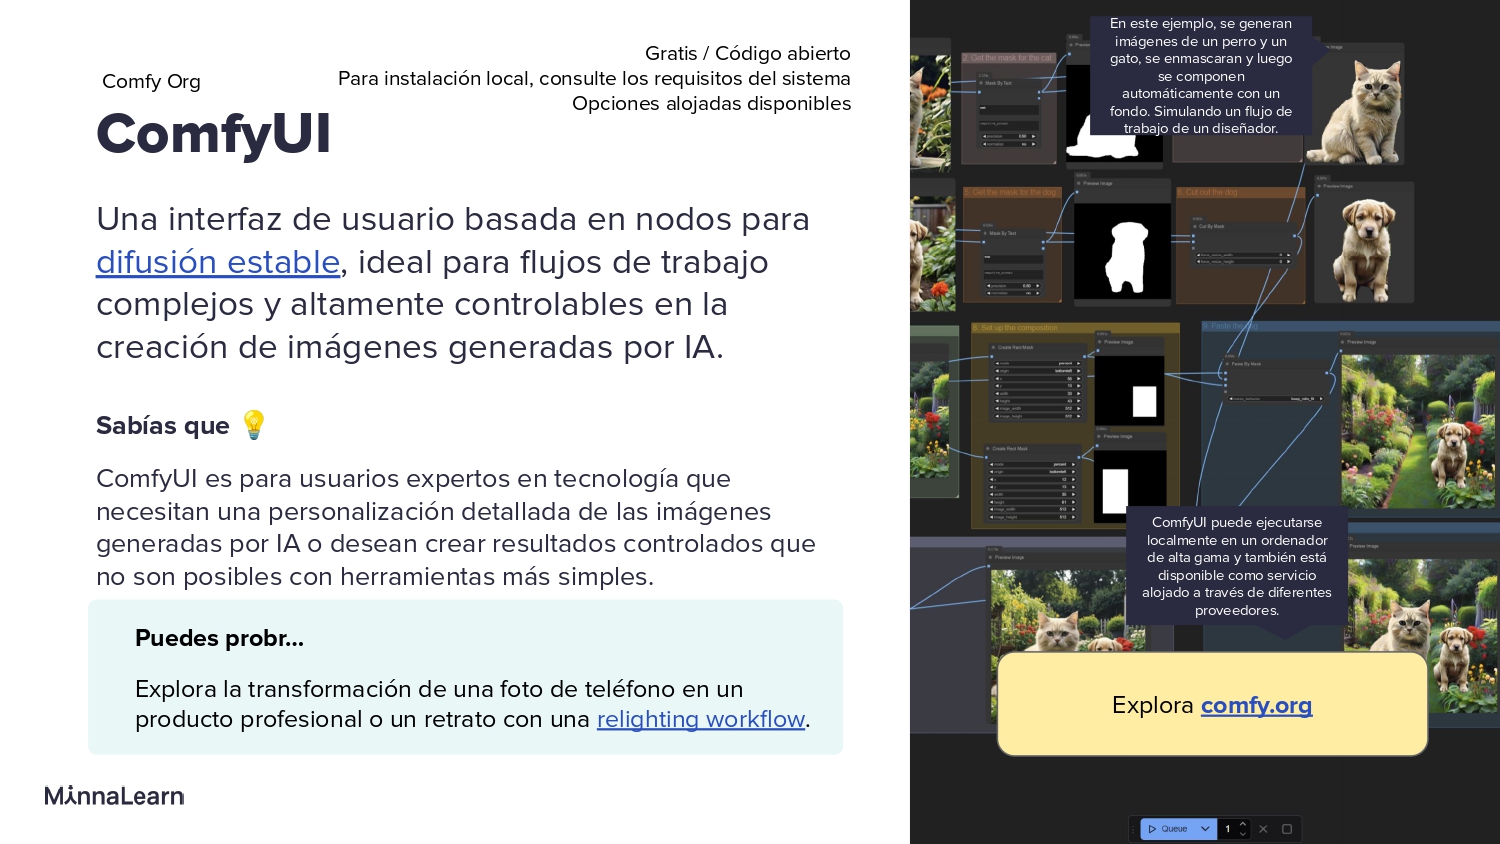
Task: Increase the batch count with the up arrow
Action: (1243, 824)
